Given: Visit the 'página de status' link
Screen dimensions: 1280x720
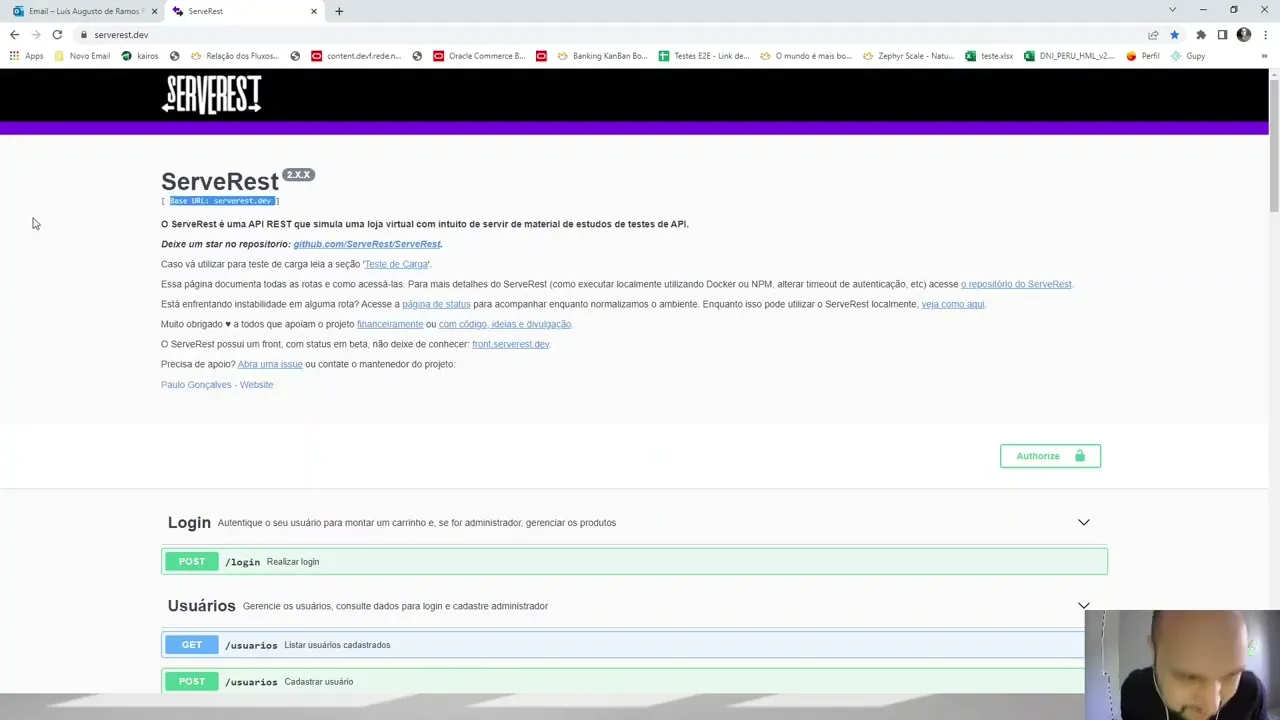Looking at the screenshot, I should [x=436, y=304].
